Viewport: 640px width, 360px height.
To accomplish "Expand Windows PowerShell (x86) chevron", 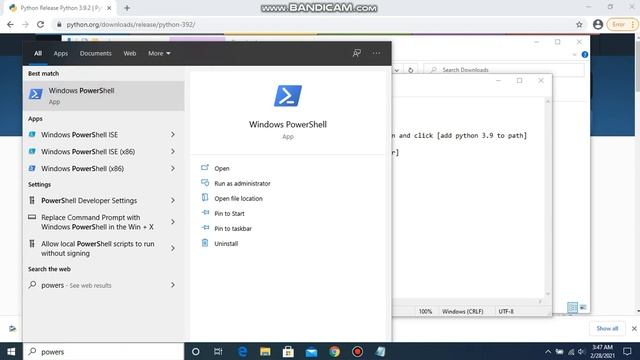I will [173, 168].
